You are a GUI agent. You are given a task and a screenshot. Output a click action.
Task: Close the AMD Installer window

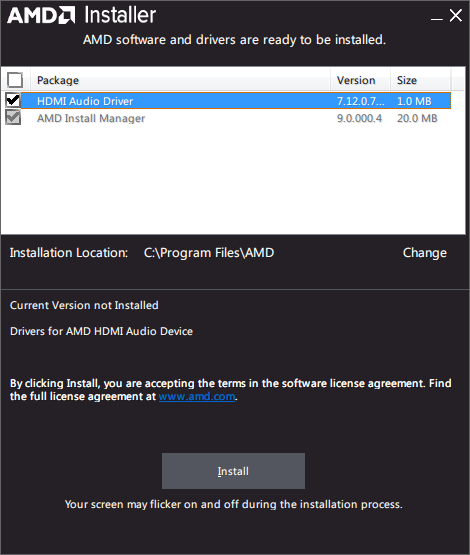click(456, 16)
